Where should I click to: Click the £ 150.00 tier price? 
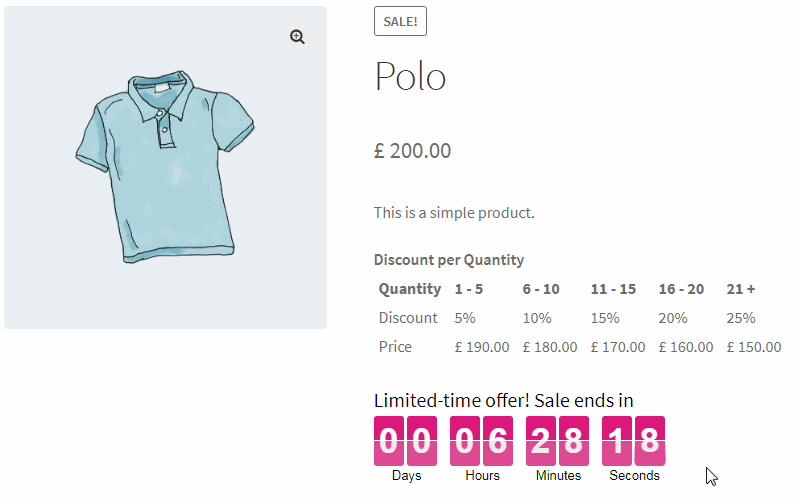pos(754,347)
